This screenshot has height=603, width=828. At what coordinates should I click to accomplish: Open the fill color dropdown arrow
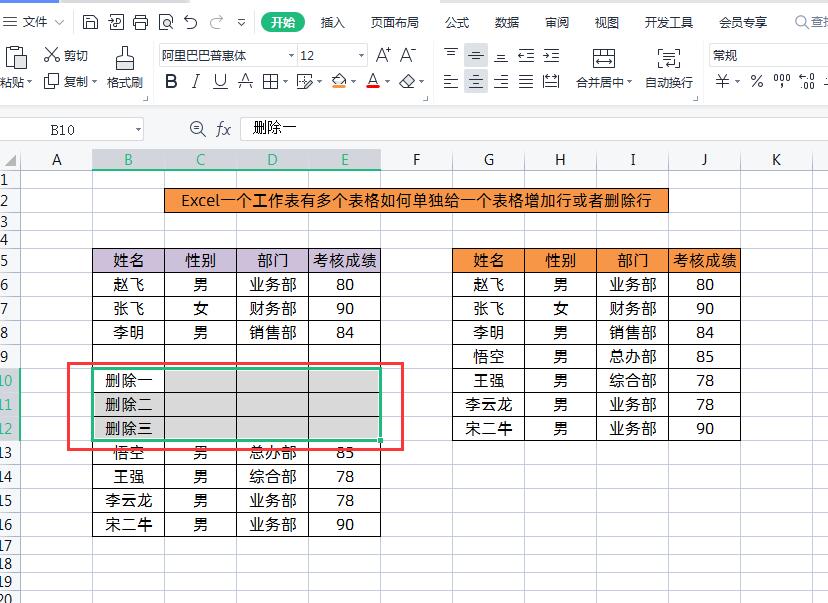pos(353,82)
